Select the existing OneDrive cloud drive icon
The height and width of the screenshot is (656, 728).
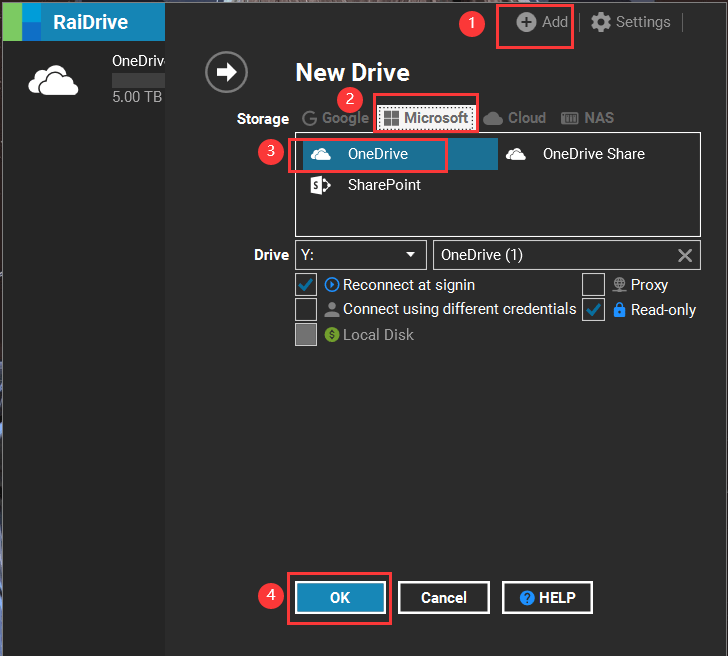pyautogui.click(x=53, y=80)
